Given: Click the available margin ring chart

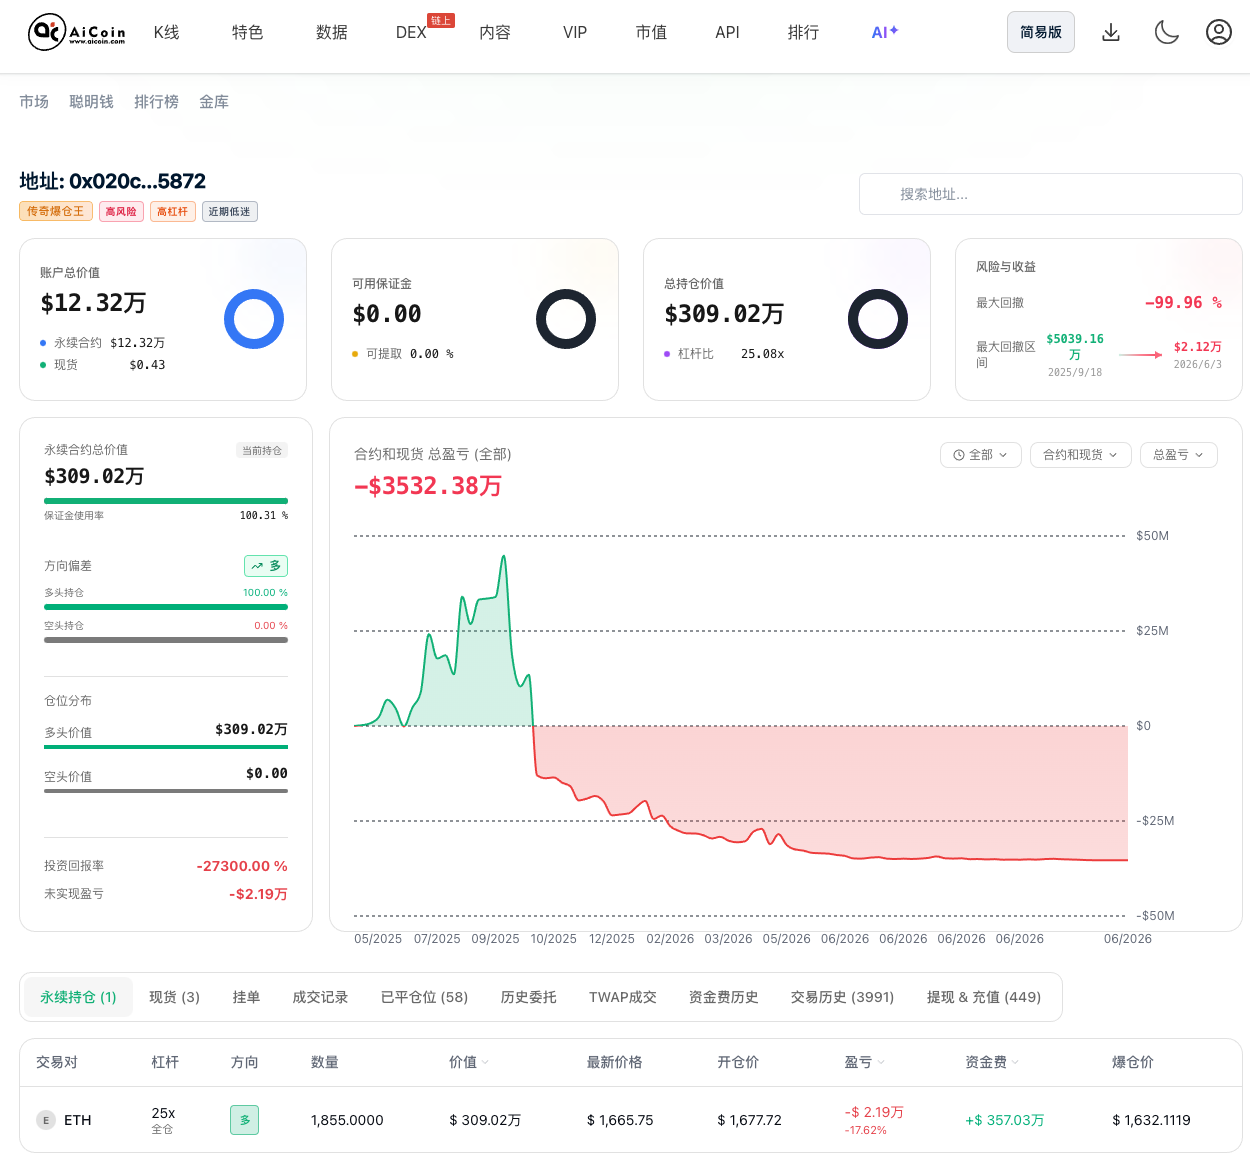Looking at the screenshot, I should click(x=566, y=319).
